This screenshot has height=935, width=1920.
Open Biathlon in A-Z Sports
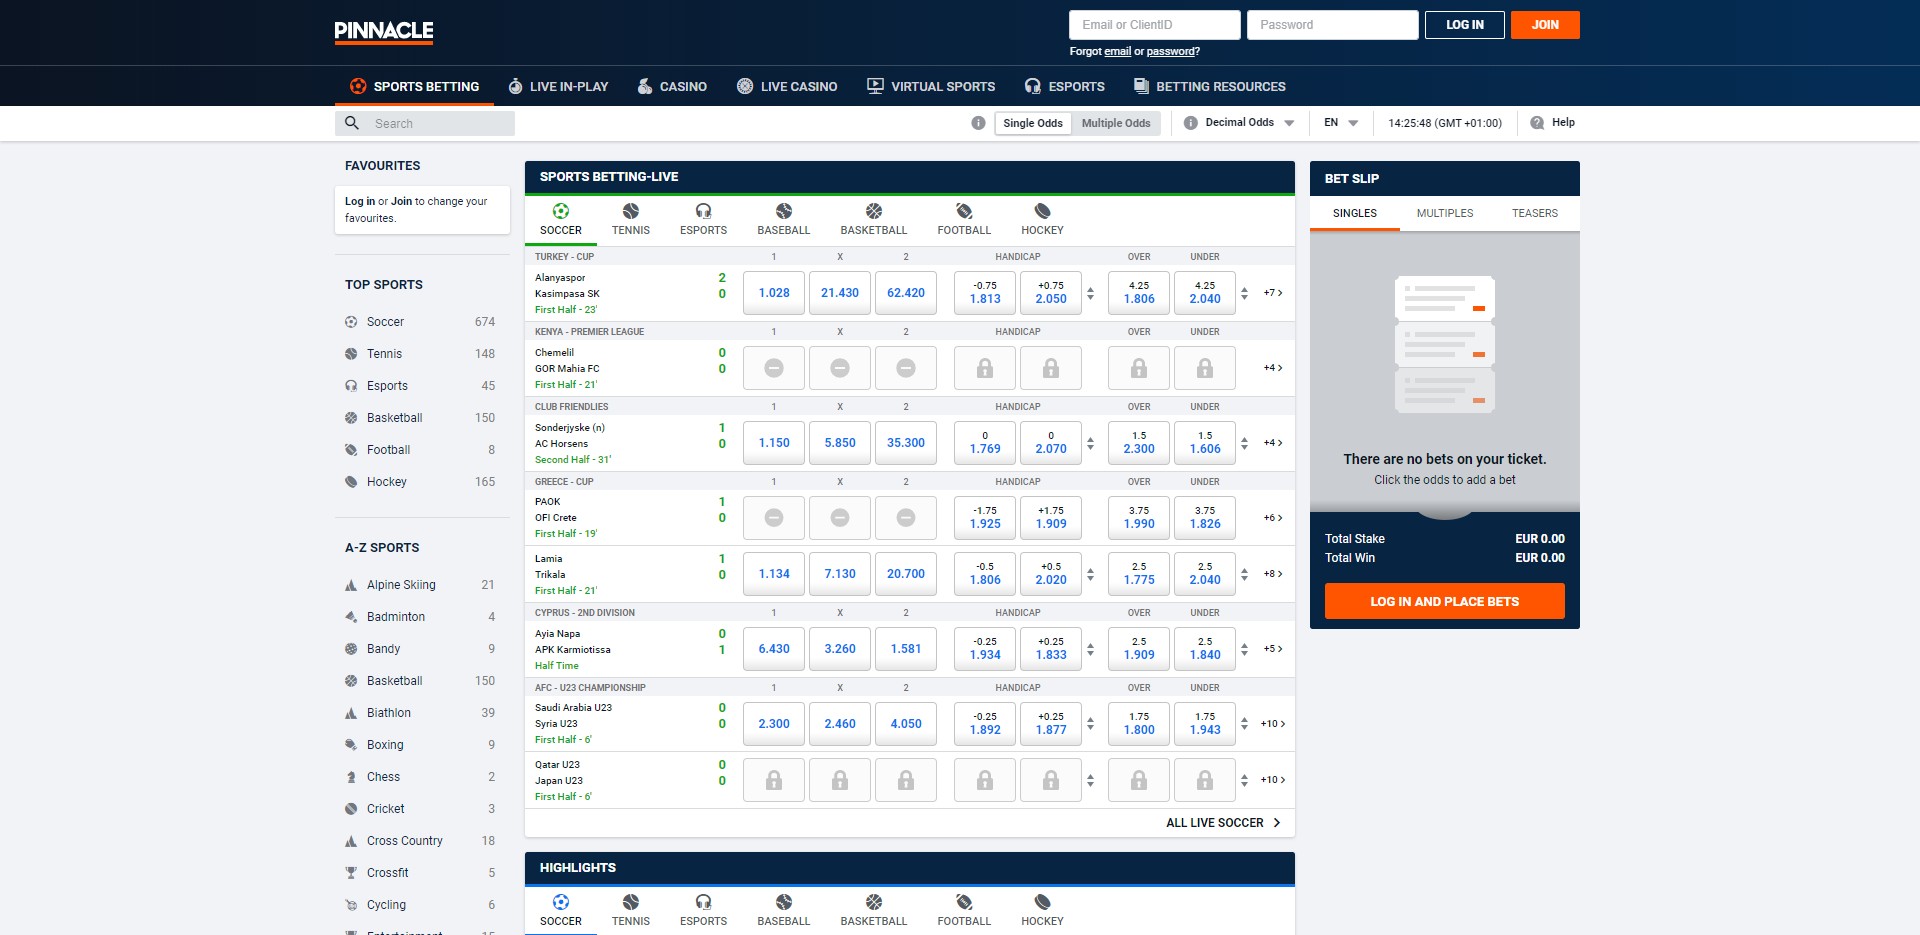[x=420, y=713]
